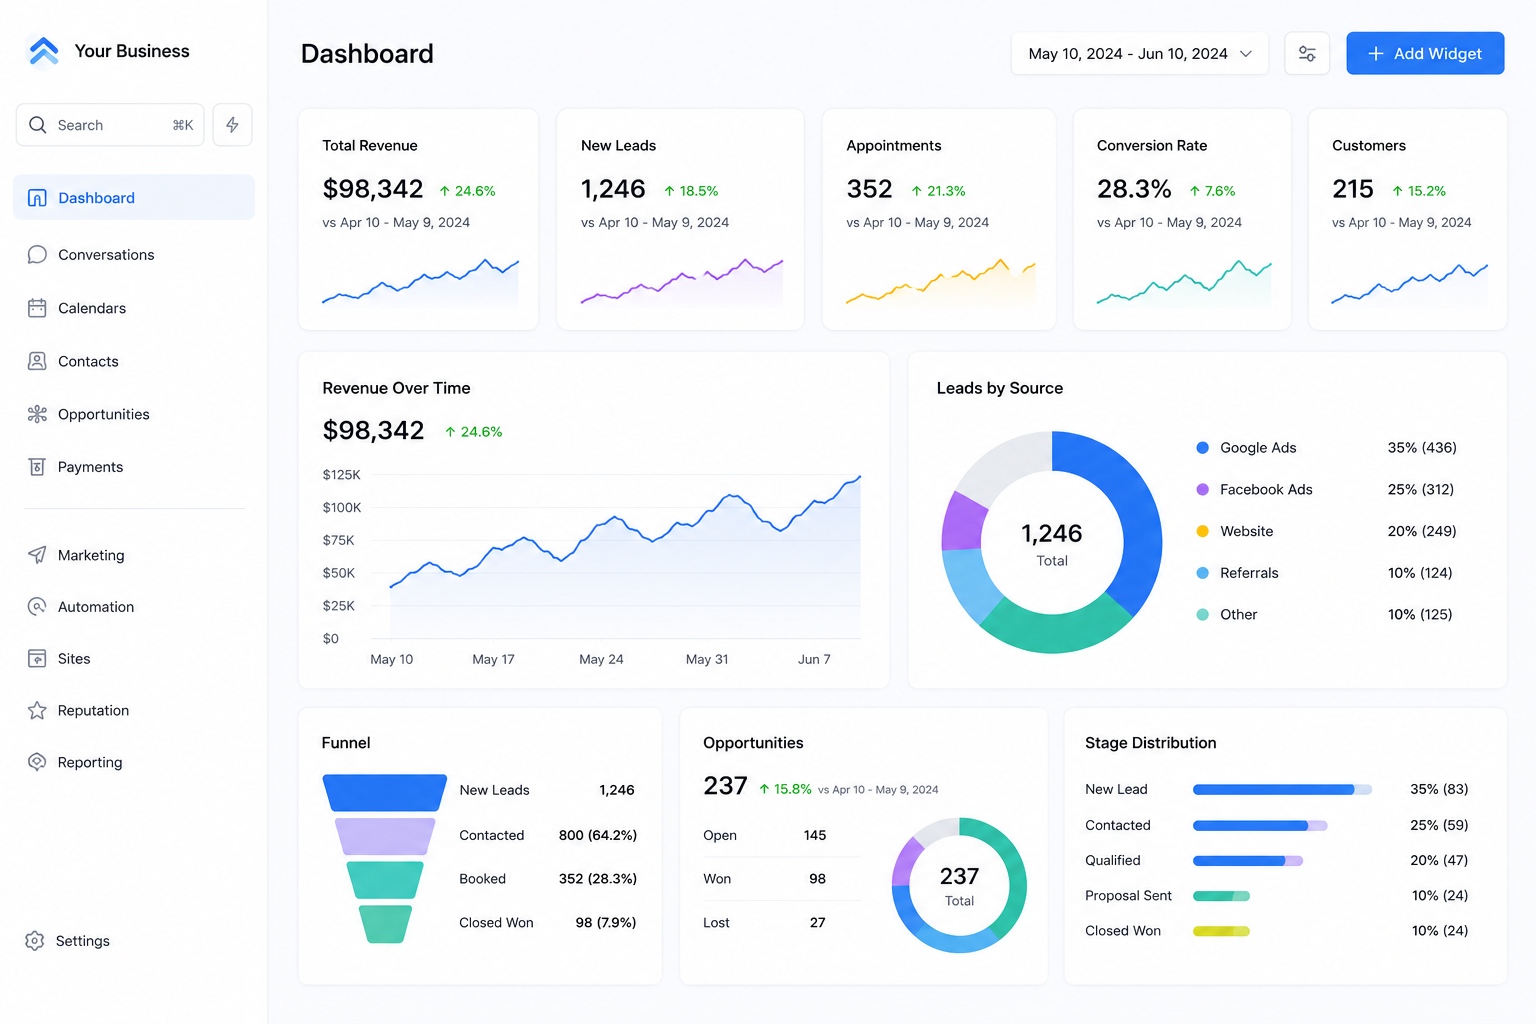This screenshot has width=1536, height=1024.
Task: Open the date range dropdown
Action: 1140,54
